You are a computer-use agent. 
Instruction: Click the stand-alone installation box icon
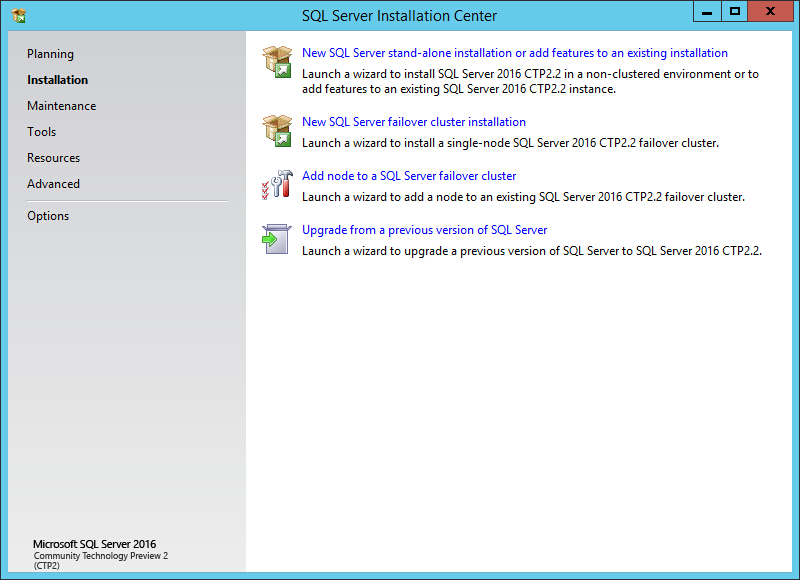(277, 62)
